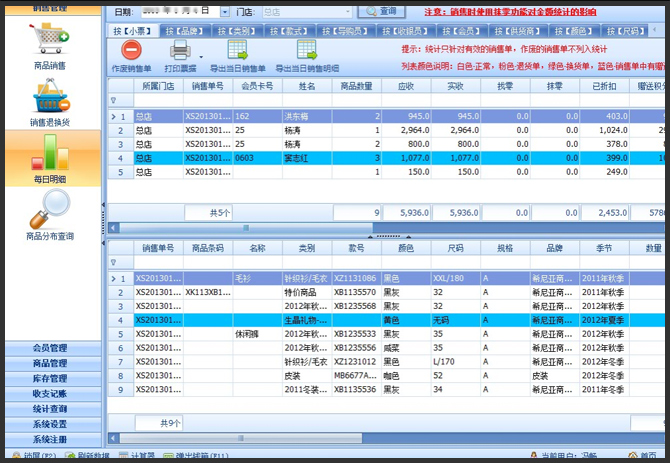Click the filter cell under 款号 column
Viewport: 670px width, 463px height.
click(356, 262)
